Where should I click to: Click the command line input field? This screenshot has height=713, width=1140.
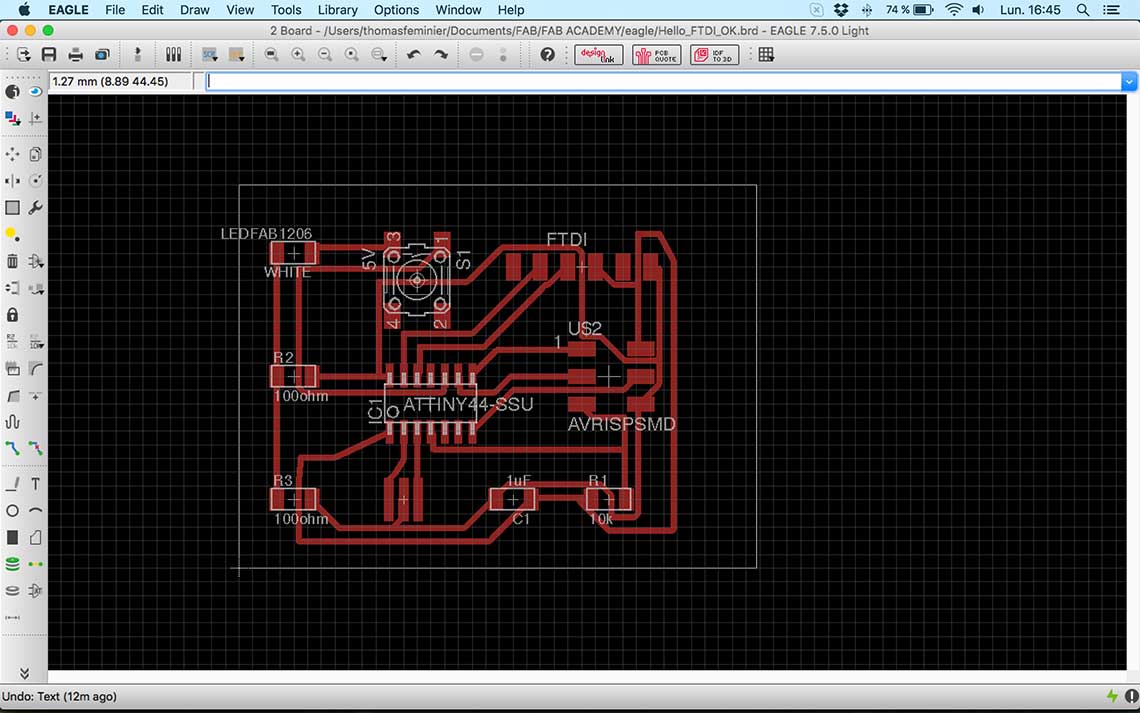(663, 81)
